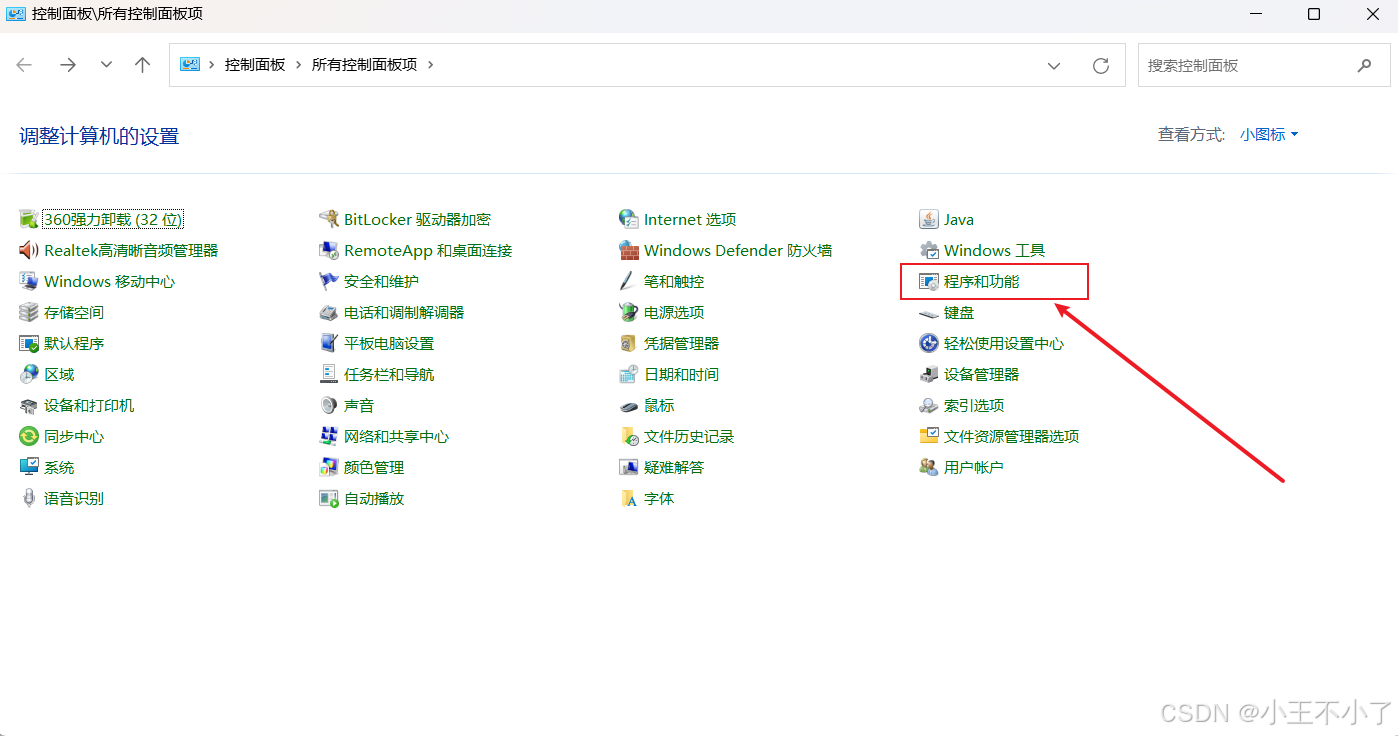Click the 所有控制面板项 breadcrumb segment
This screenshot has height=736, width=1398.
364,64
